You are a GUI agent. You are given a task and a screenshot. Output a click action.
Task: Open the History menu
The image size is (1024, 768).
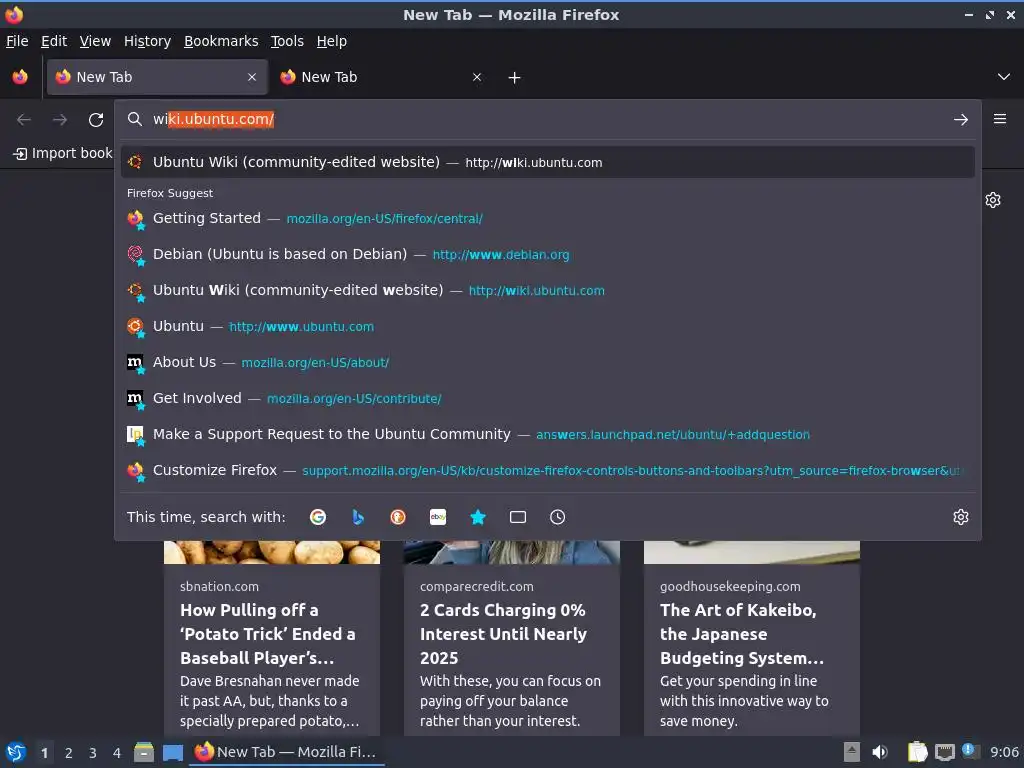pyautogui.click(x=148, y=41)
